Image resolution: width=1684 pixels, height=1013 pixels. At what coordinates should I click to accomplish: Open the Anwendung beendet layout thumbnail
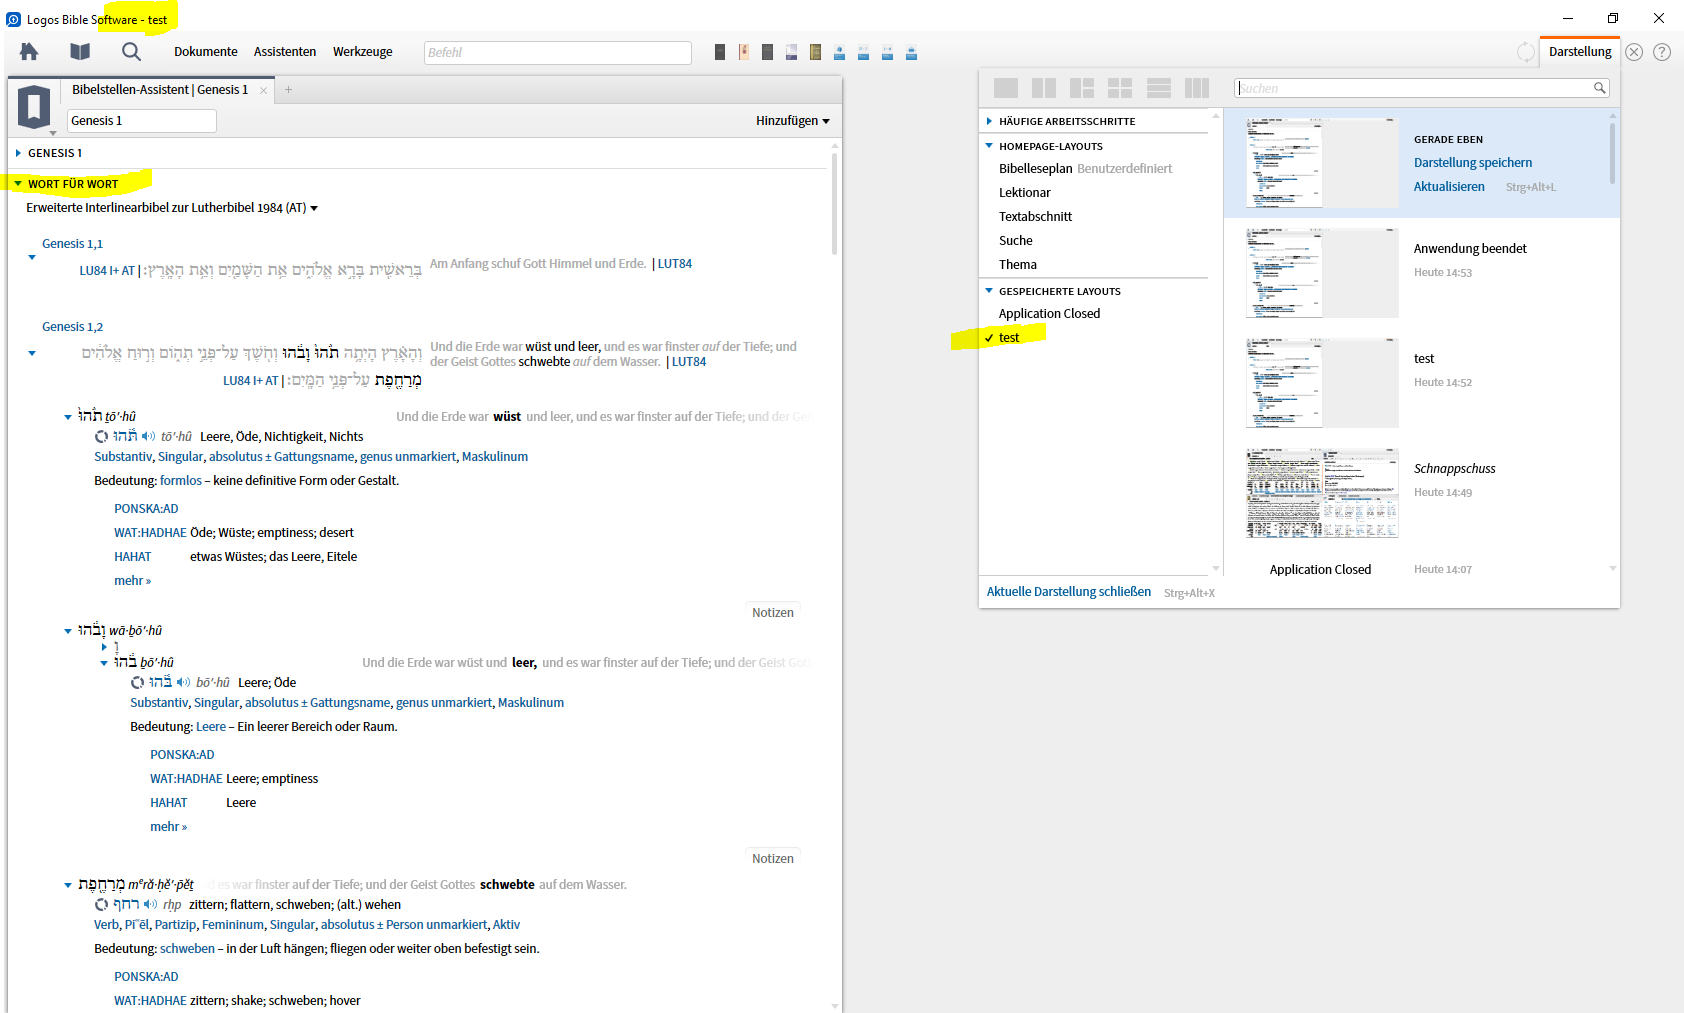(1322, 273)
